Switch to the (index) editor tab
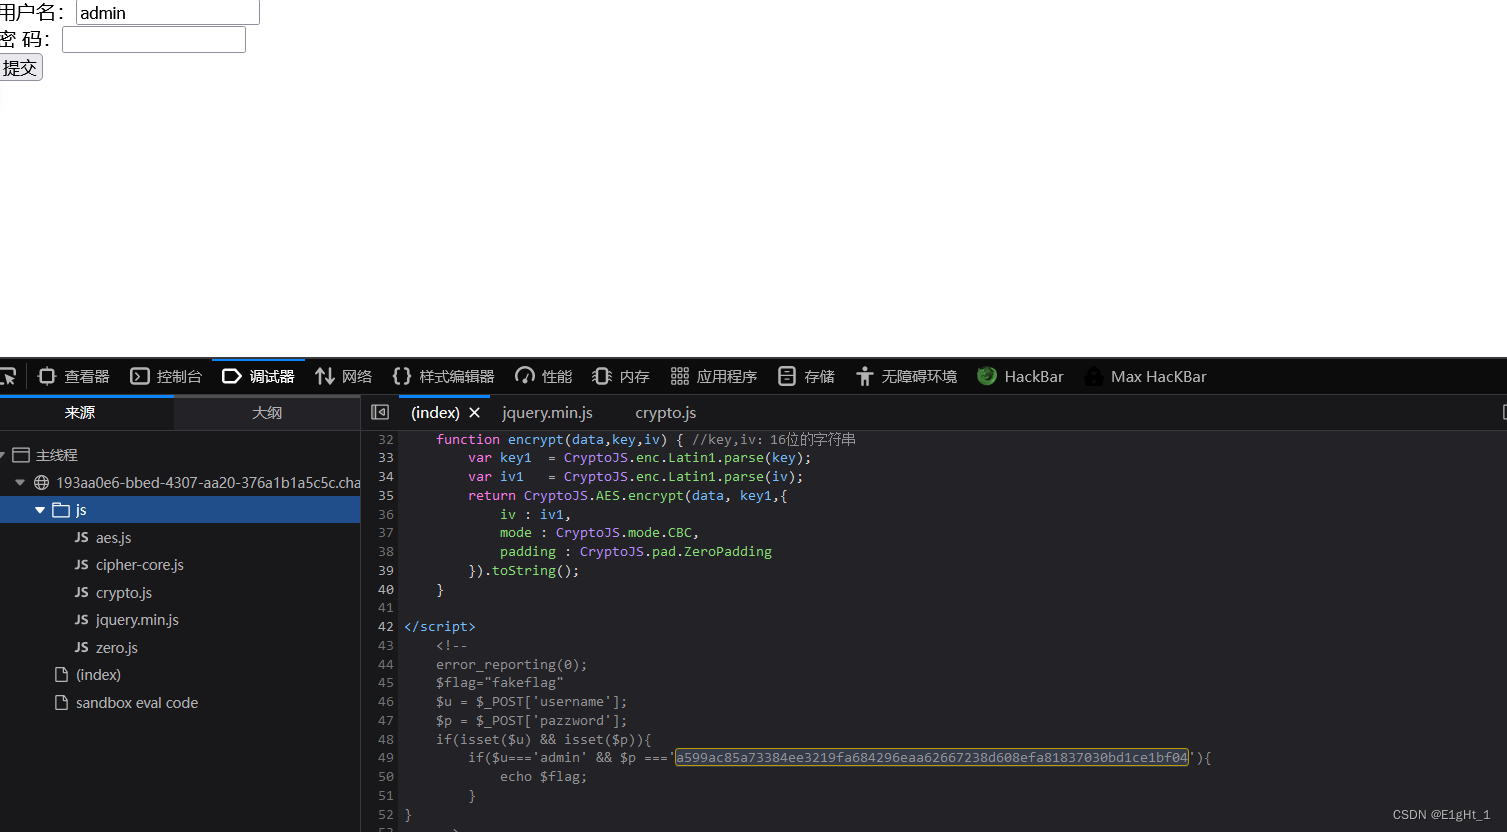Viewport: 1507px width, 832px height. pyautogui.click(x=435, y=412)
